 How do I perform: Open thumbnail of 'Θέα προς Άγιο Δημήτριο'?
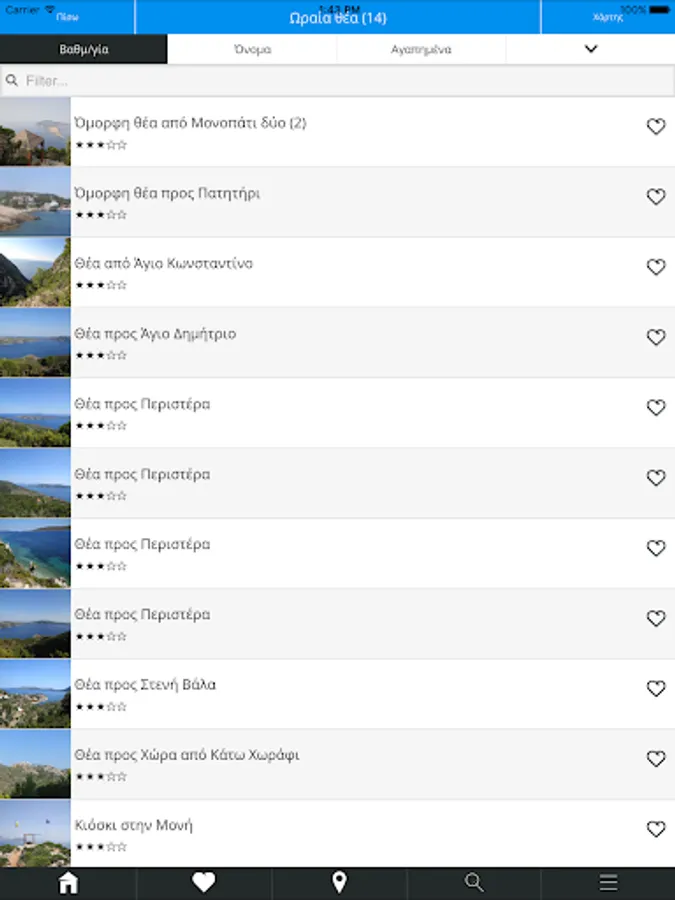[35, 342]
